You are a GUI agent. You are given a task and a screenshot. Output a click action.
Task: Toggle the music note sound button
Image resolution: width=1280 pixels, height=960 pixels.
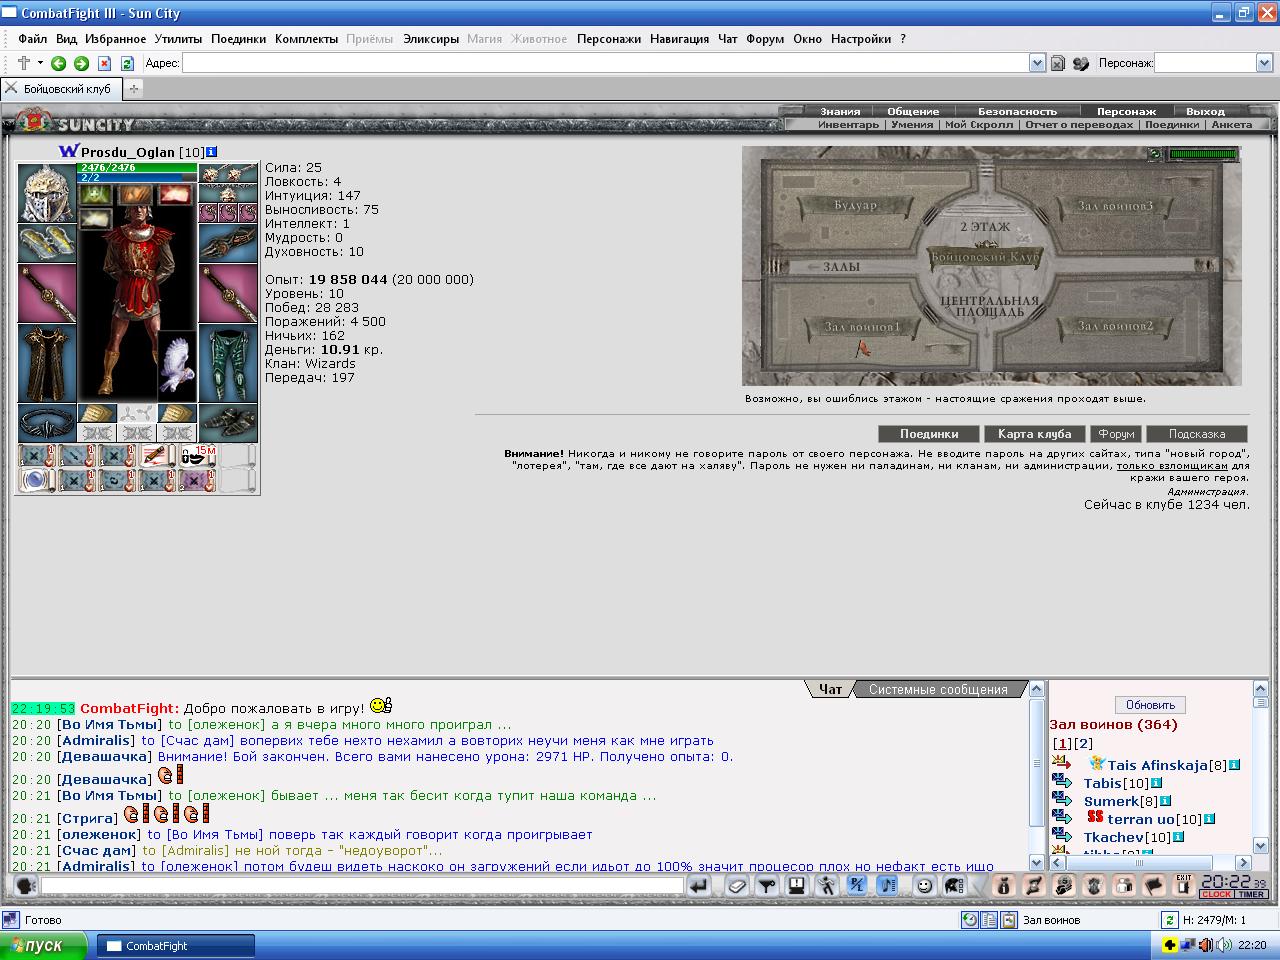click(x=887, y=885)
